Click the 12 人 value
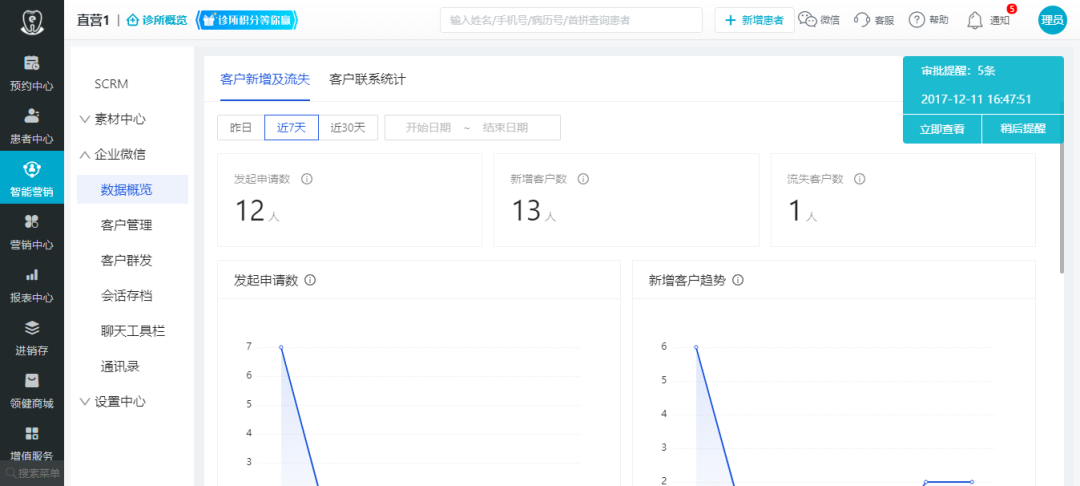This screenshot has width=1080, height=486. pos(257,211)
